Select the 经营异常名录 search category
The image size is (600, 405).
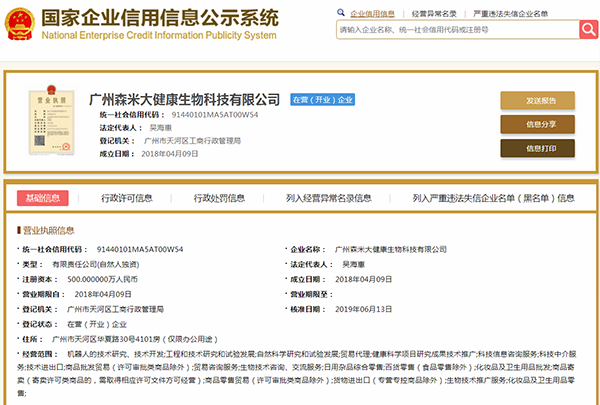(x=434, y=14)
